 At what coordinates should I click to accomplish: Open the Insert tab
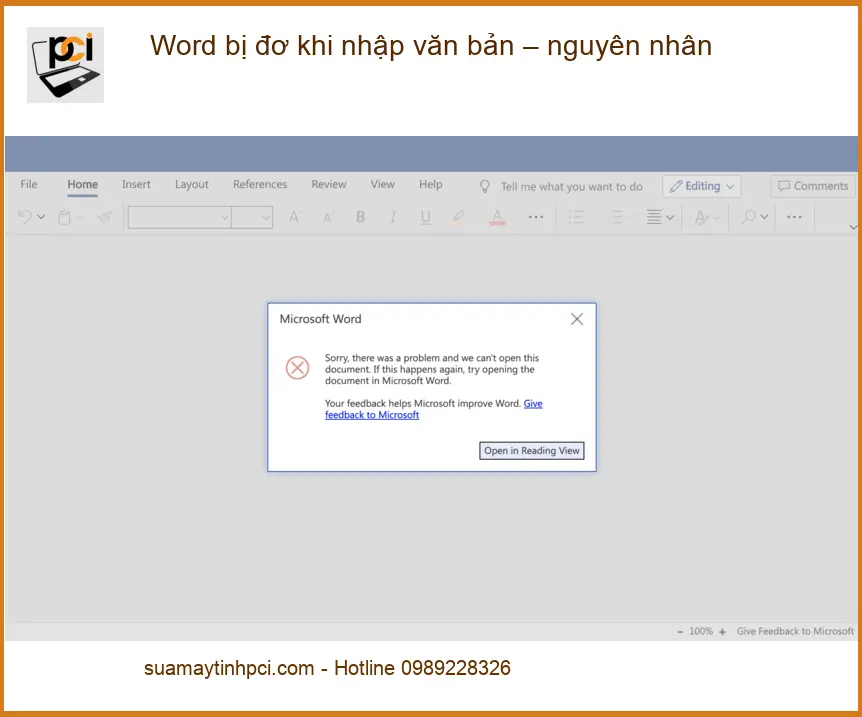(x=136, y=184)
